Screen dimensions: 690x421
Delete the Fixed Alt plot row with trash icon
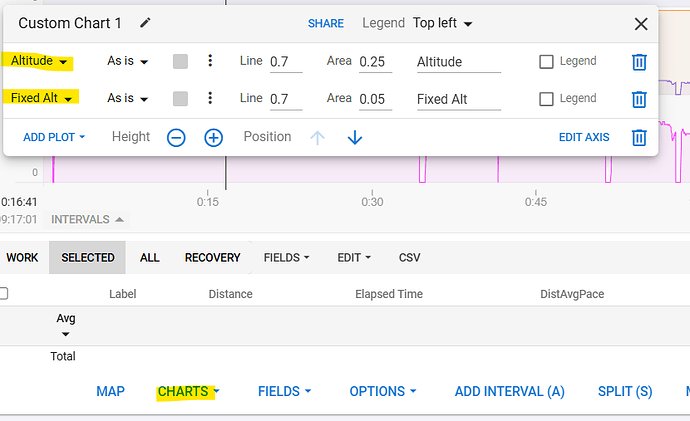tap(639, 99)
